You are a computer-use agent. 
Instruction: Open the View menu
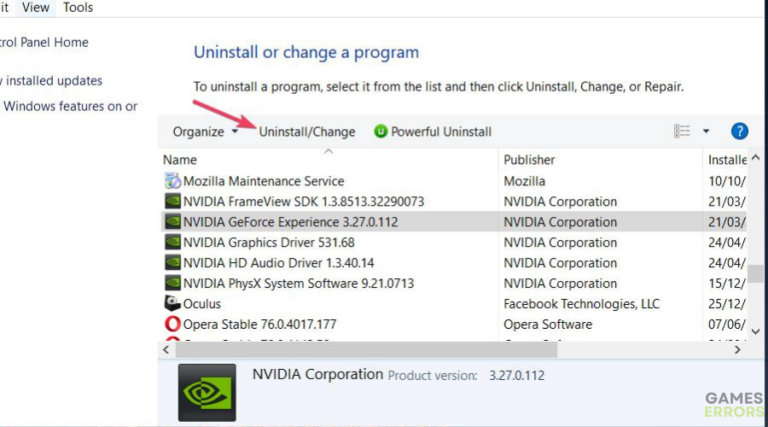pos(36,7)
